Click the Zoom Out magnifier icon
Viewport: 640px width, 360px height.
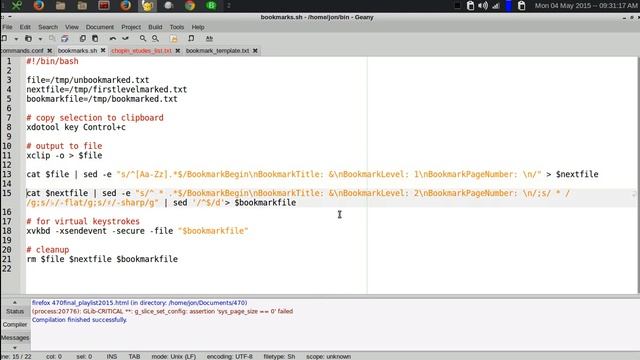coord(155,38)
